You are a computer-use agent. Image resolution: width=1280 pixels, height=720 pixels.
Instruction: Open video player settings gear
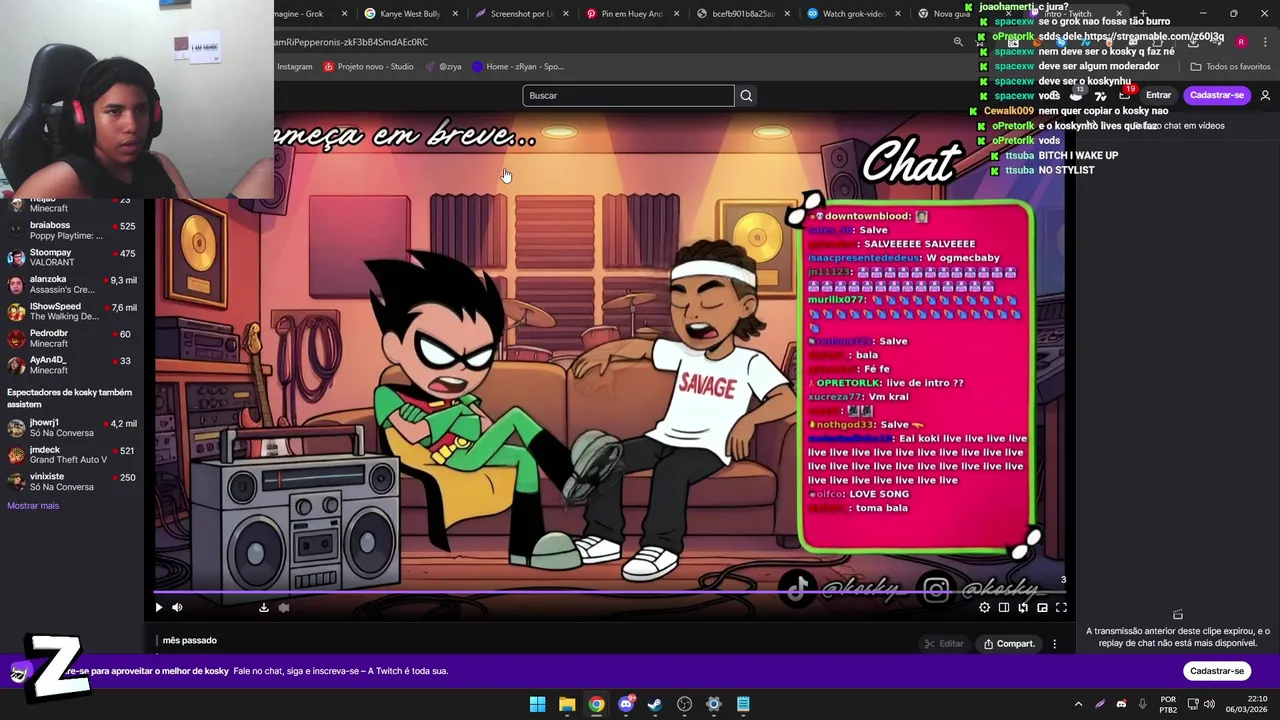point(984,607)
